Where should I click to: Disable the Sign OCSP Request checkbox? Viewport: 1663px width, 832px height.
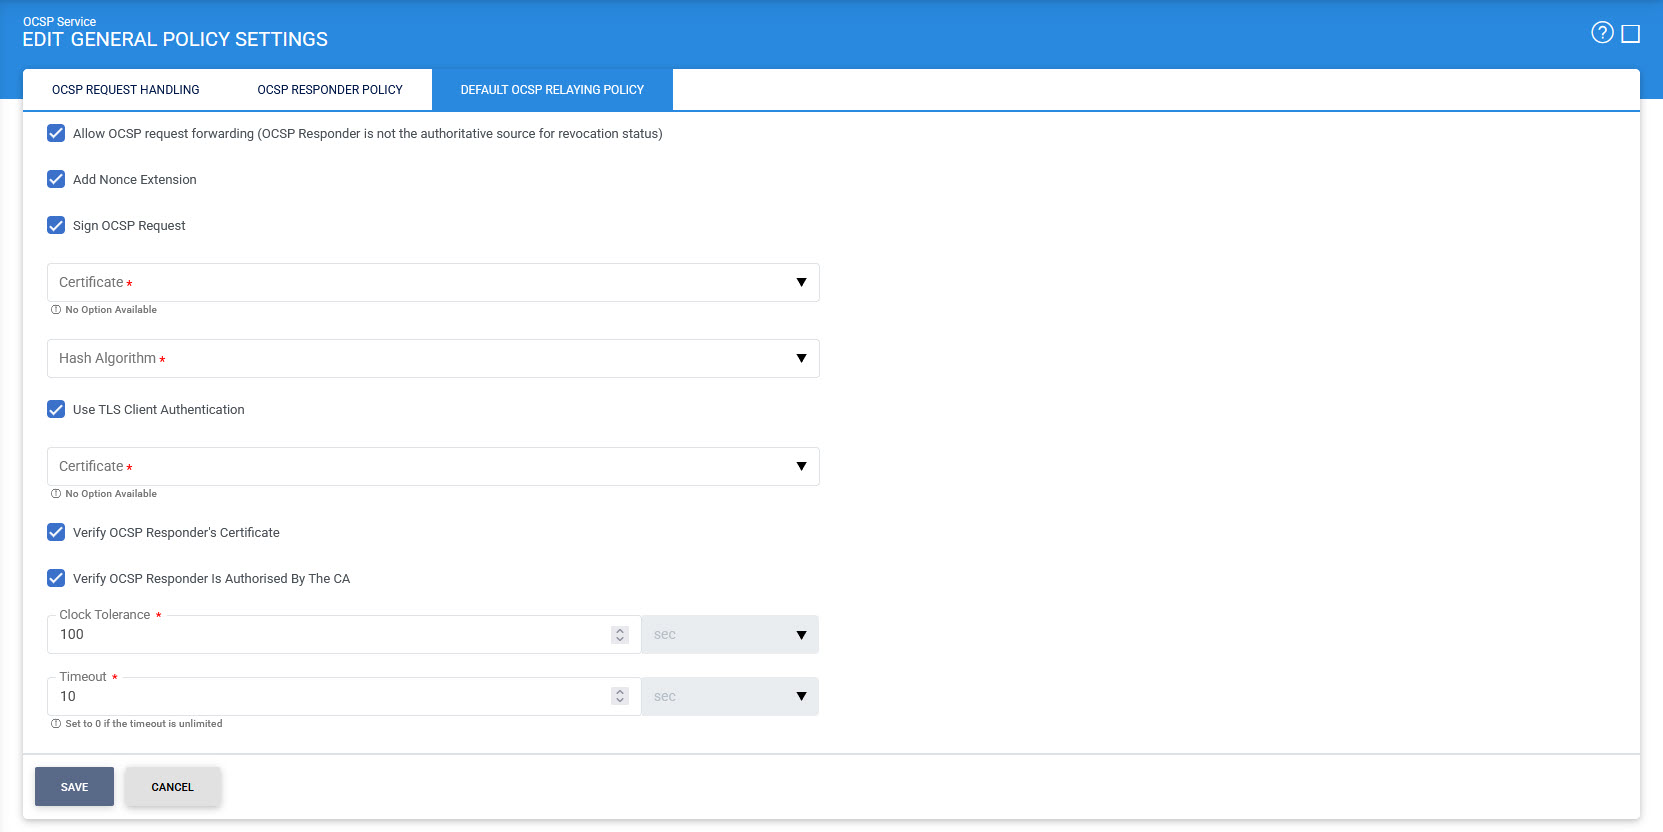point(56,225)
